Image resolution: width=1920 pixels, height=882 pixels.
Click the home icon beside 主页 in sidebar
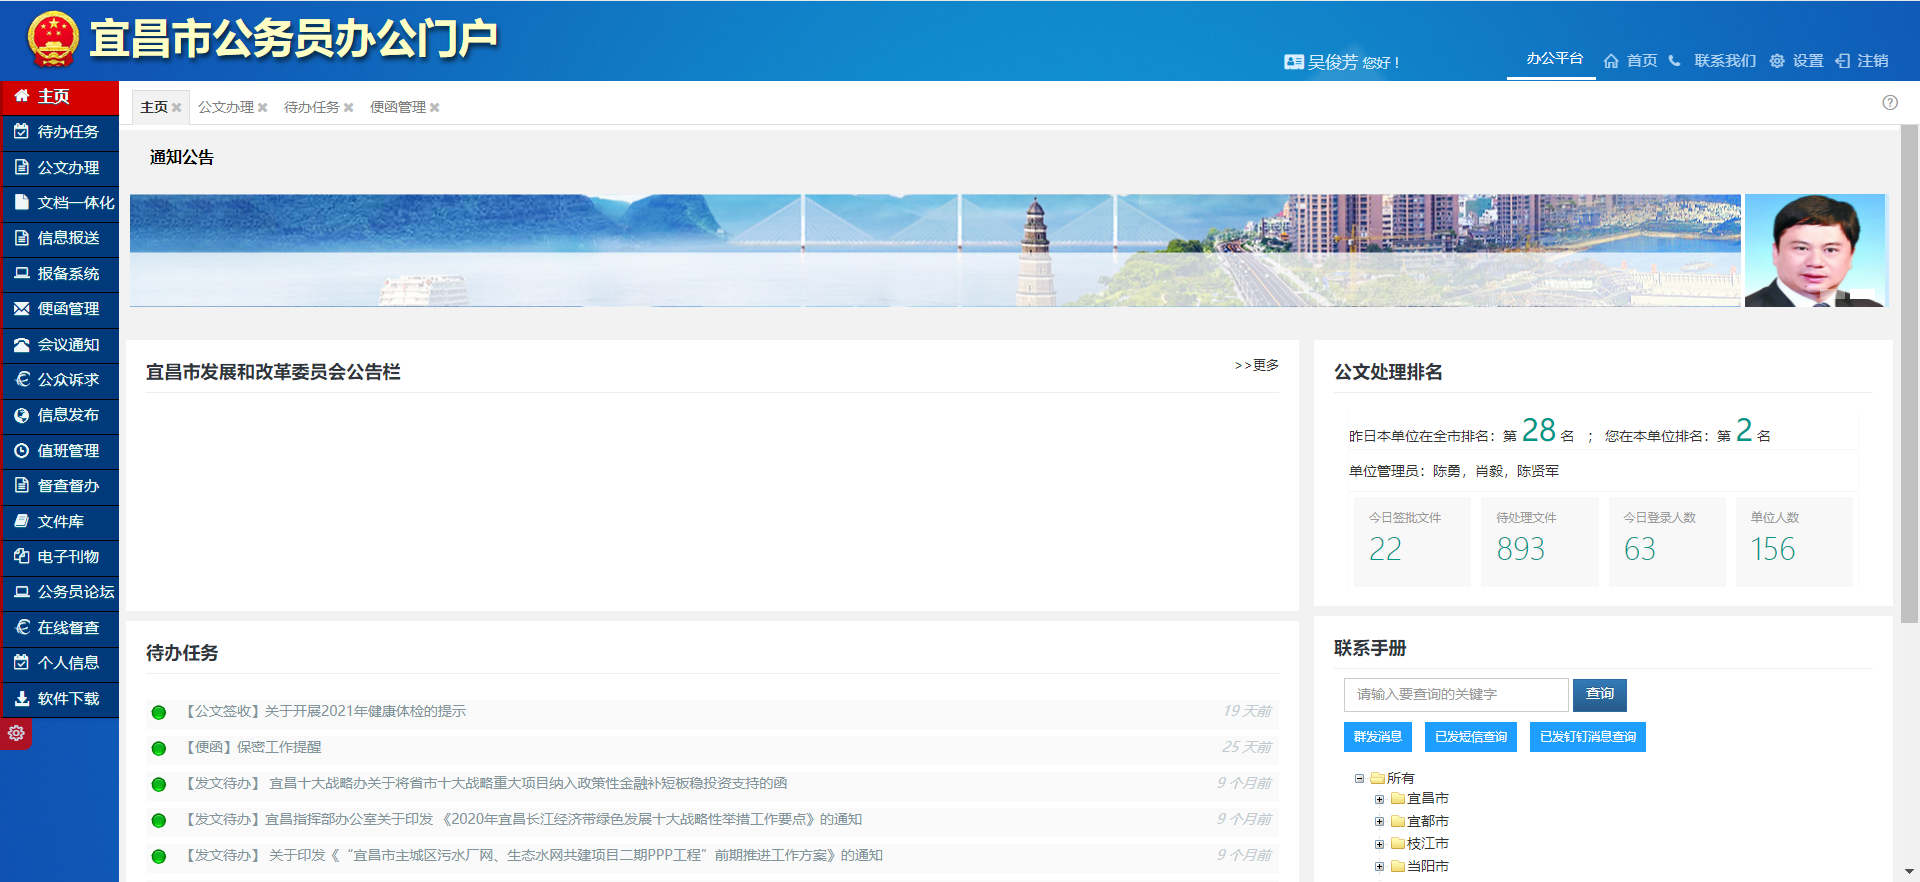click(21, 96)
